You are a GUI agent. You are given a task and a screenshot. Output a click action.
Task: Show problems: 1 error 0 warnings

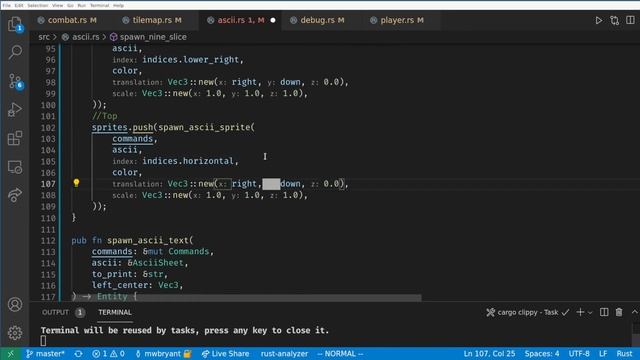click(x=108, y=354)
